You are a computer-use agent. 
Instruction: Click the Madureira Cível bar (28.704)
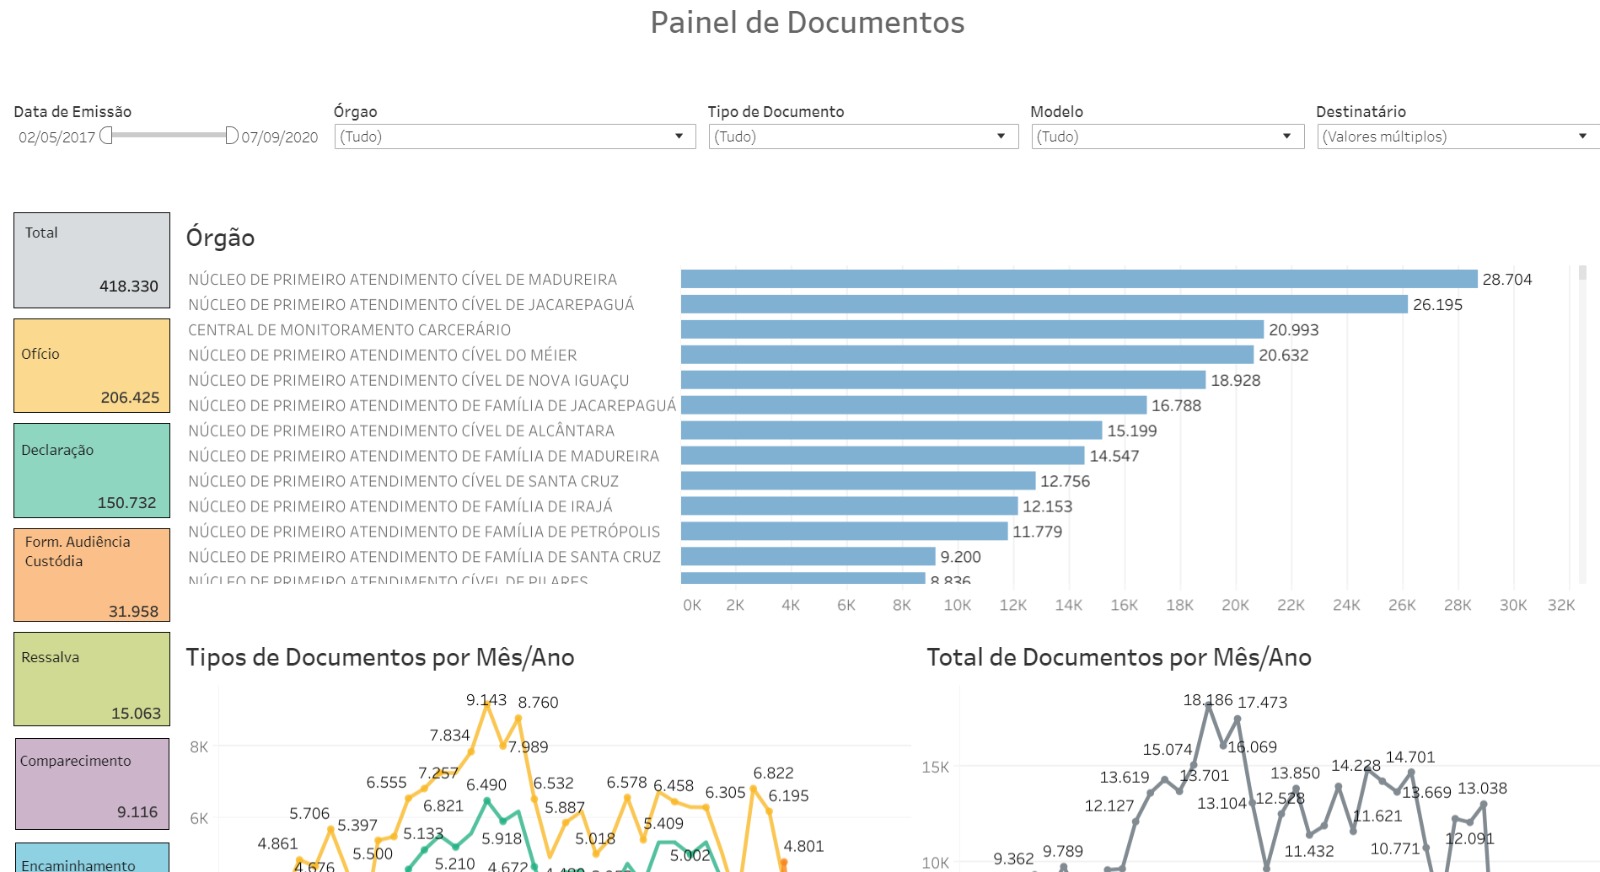(x=1078, y=279)
